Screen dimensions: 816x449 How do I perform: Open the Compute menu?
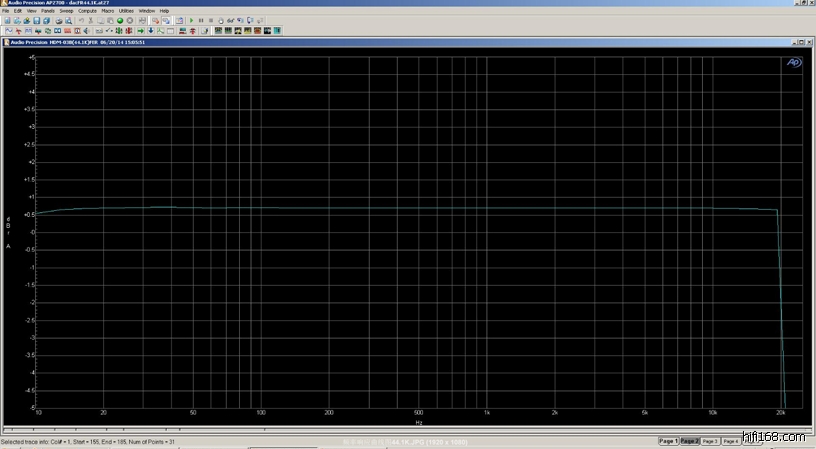click(x=85, y=11)
